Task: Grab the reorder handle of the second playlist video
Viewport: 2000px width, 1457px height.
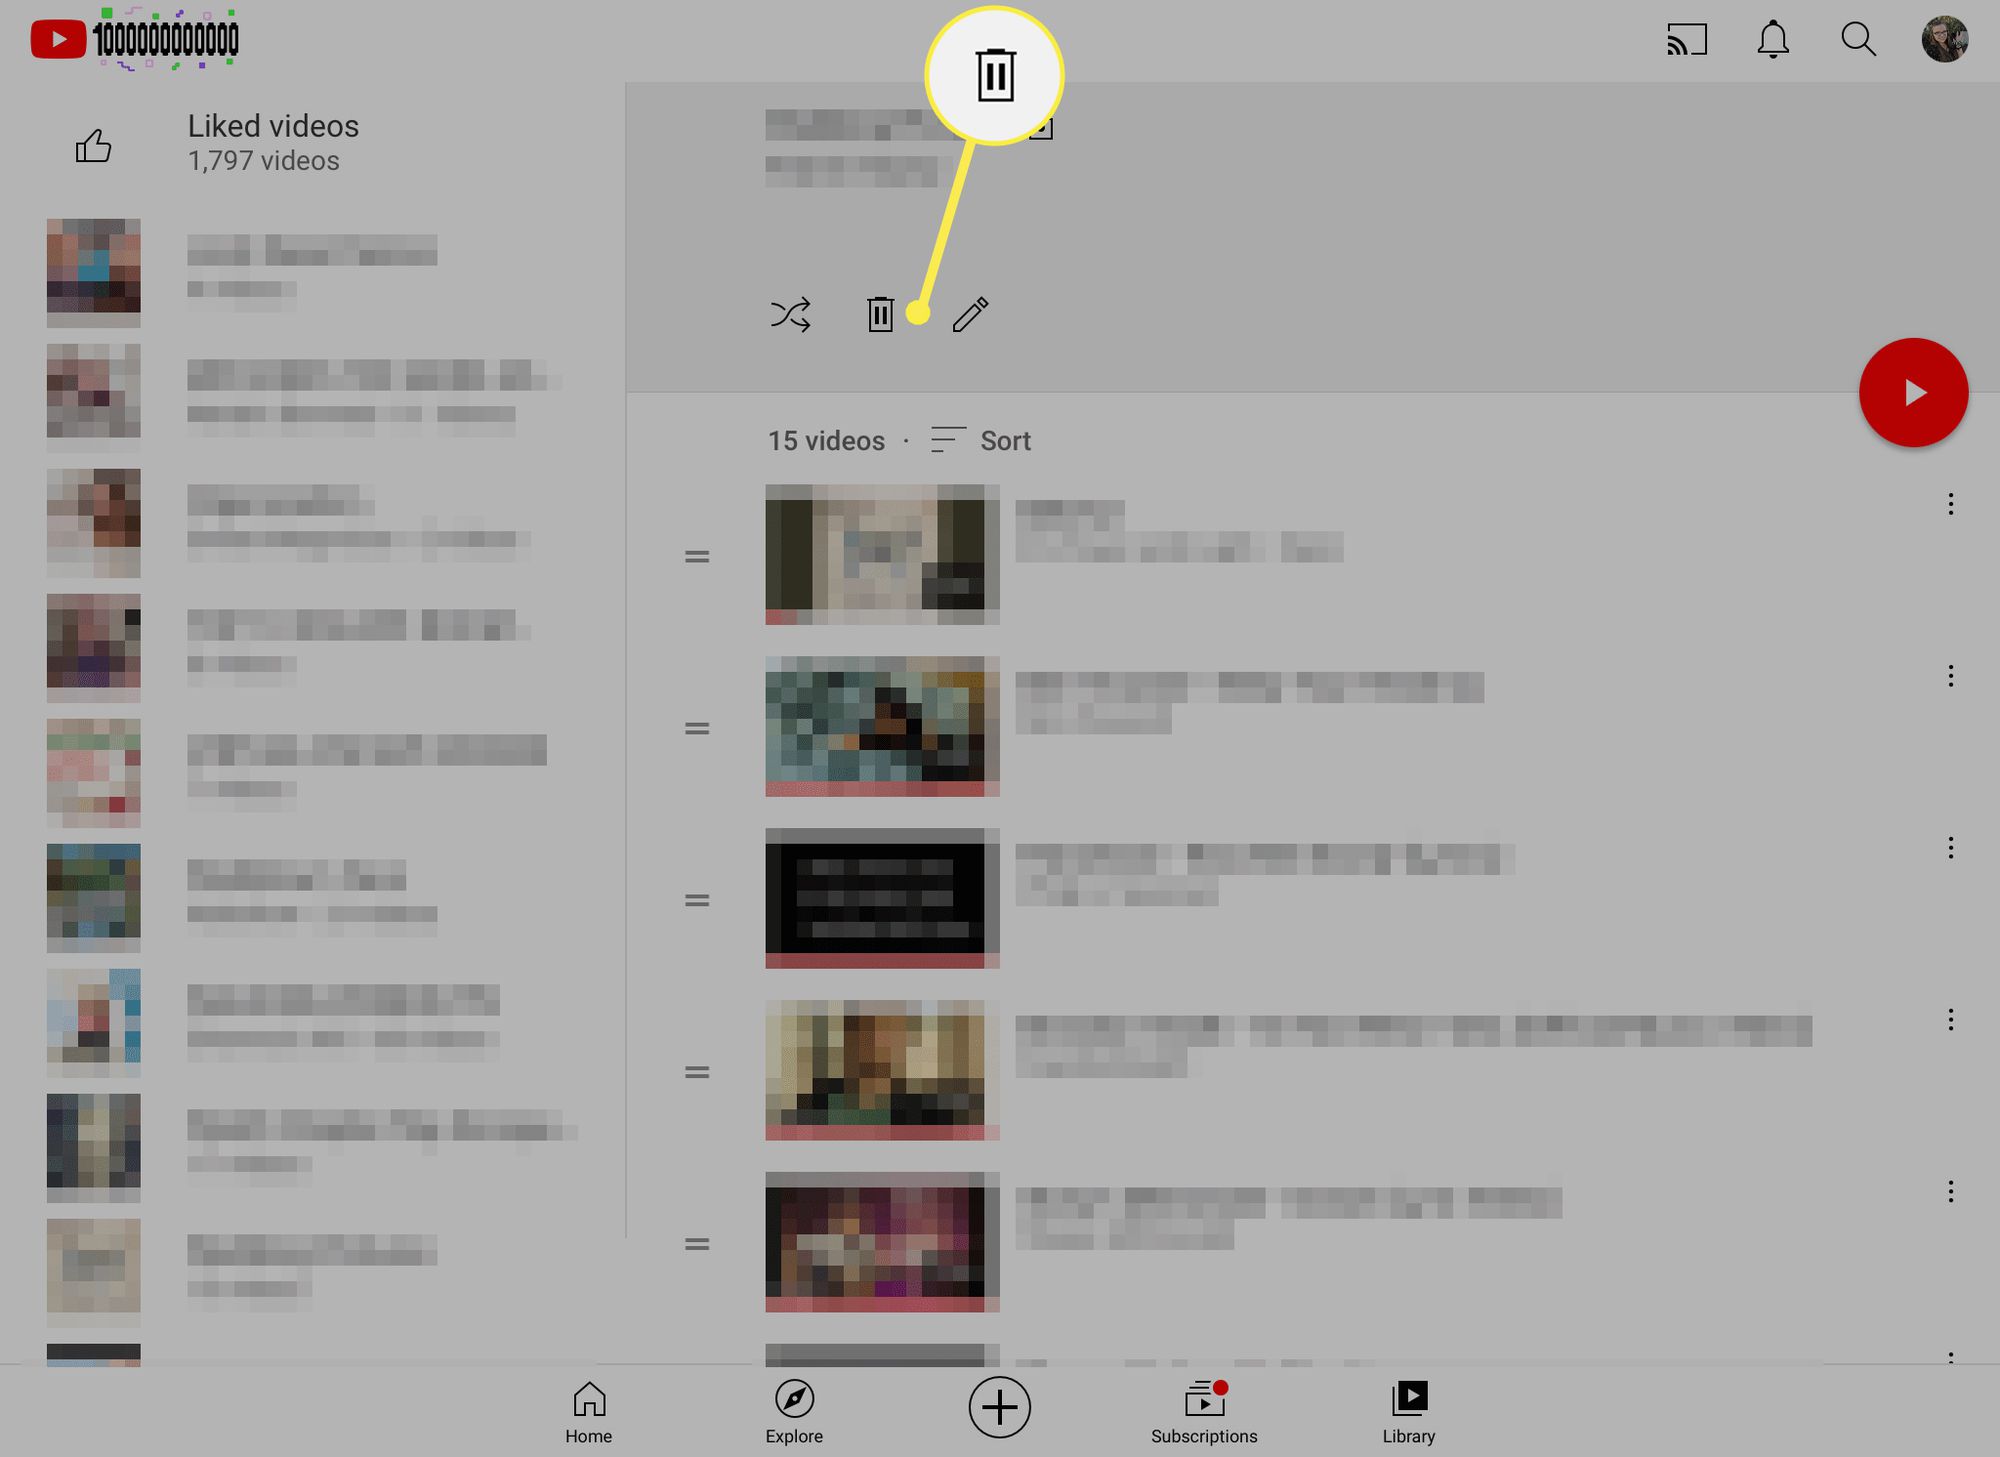Action: [x=697, y=728]
